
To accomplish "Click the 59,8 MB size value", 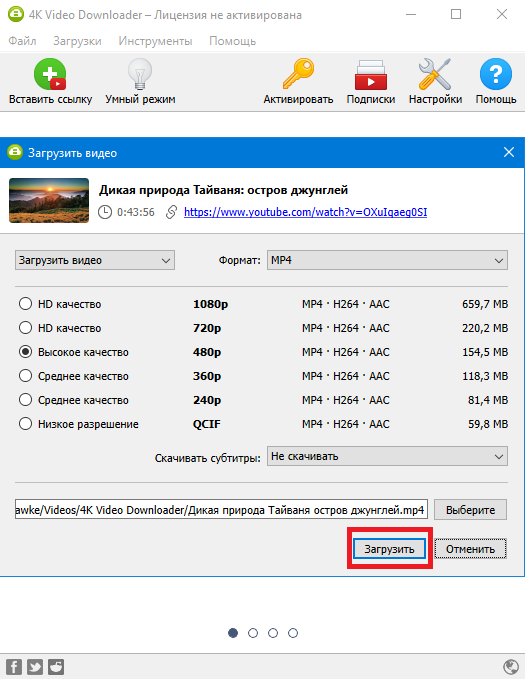I will (488, 424).
